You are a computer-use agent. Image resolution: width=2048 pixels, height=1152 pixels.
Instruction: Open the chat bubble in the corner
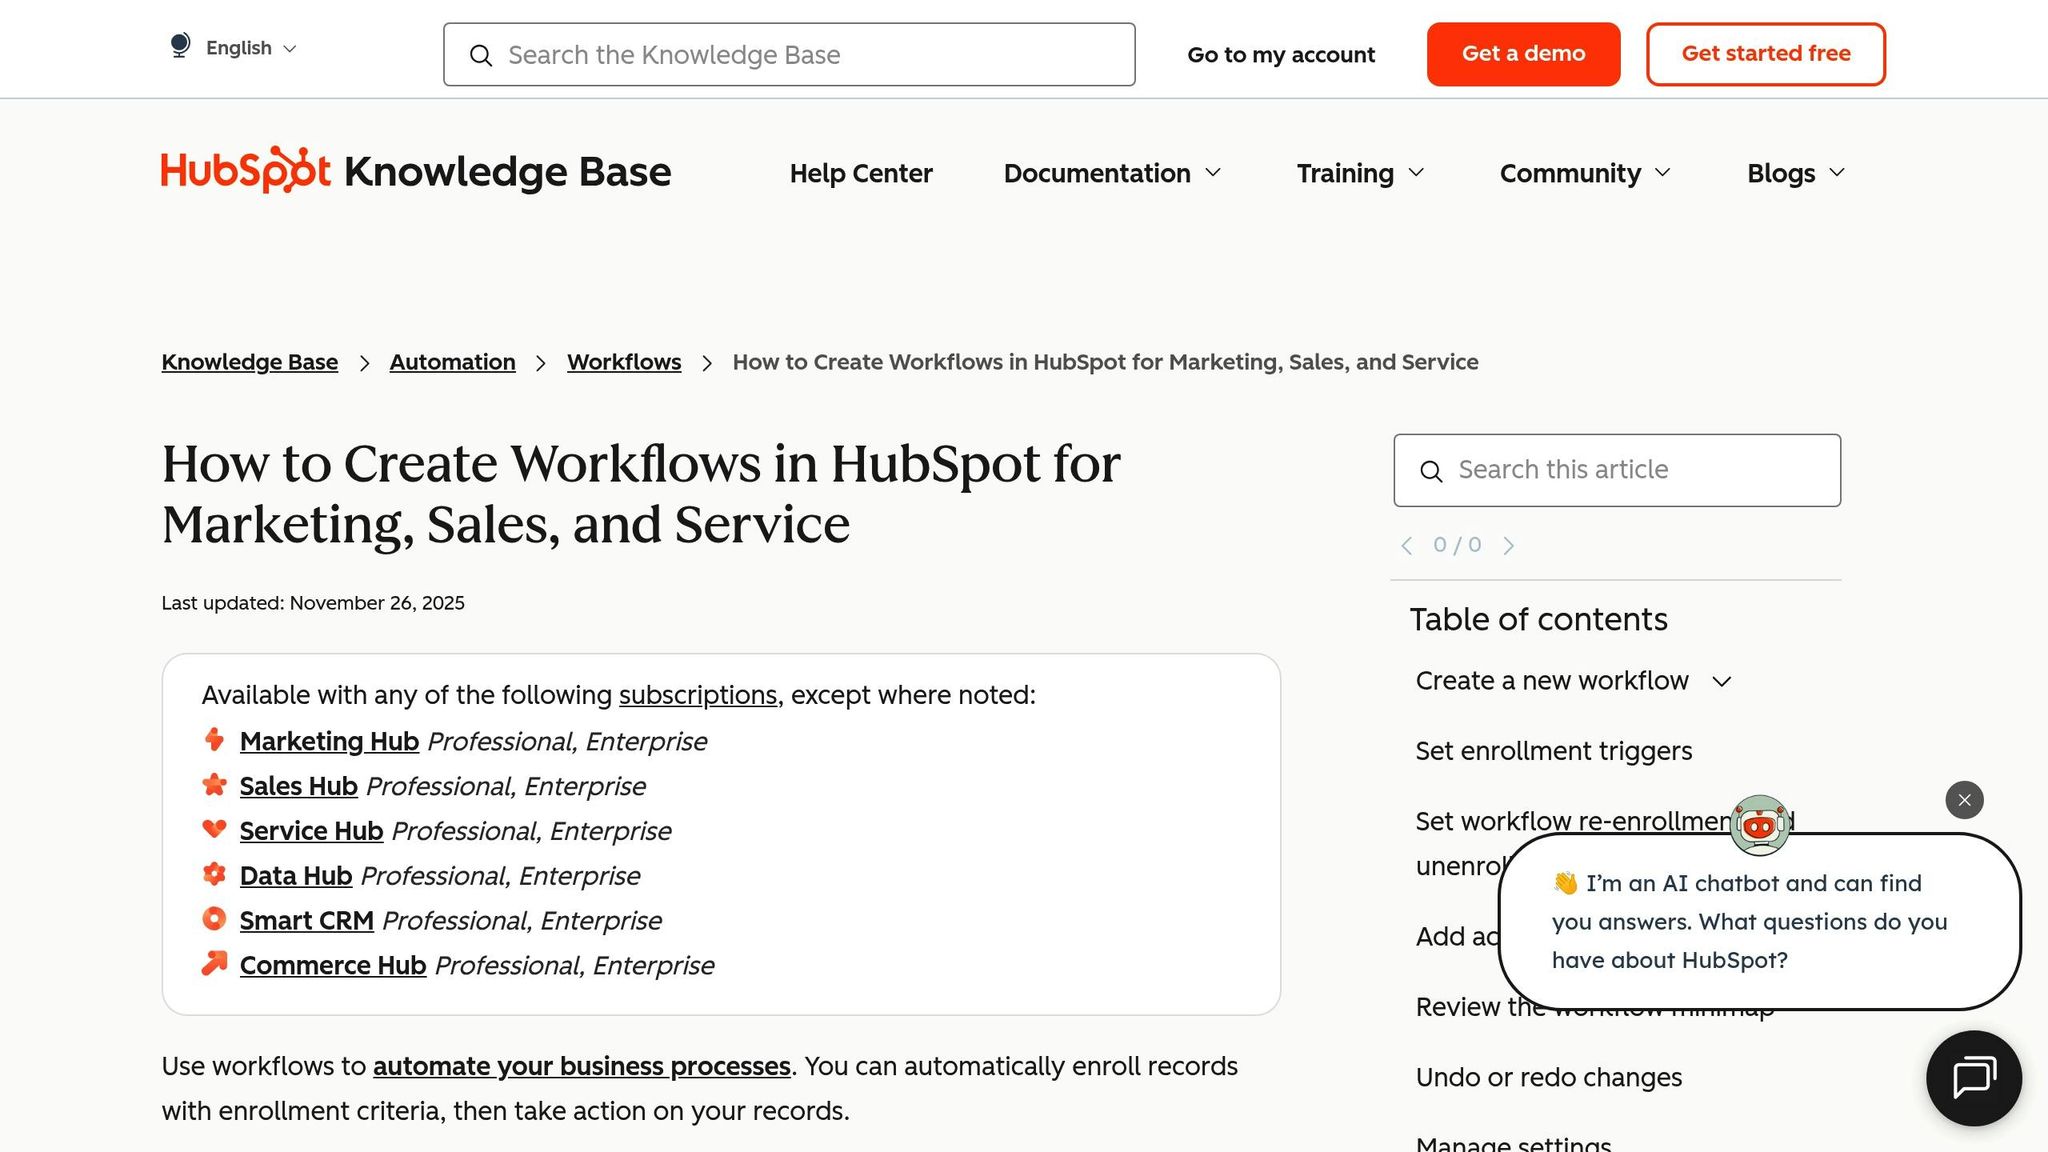[1973, 1078]
